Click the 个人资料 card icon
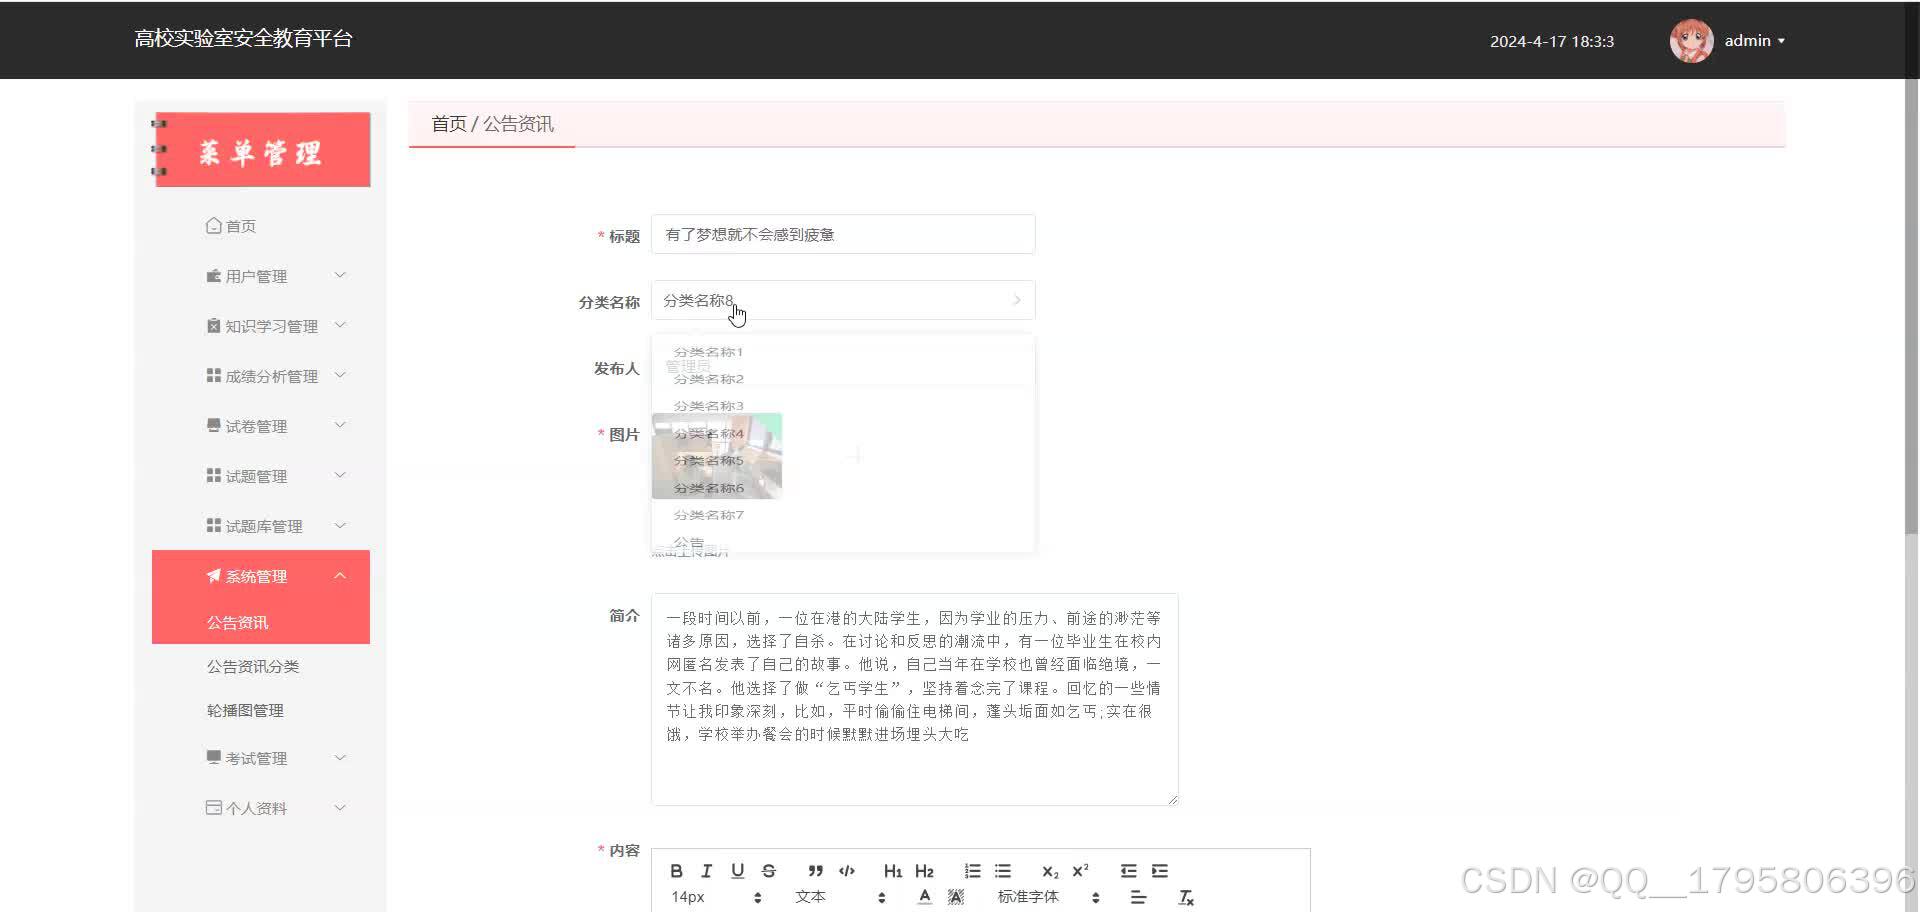 click(213, 808)
